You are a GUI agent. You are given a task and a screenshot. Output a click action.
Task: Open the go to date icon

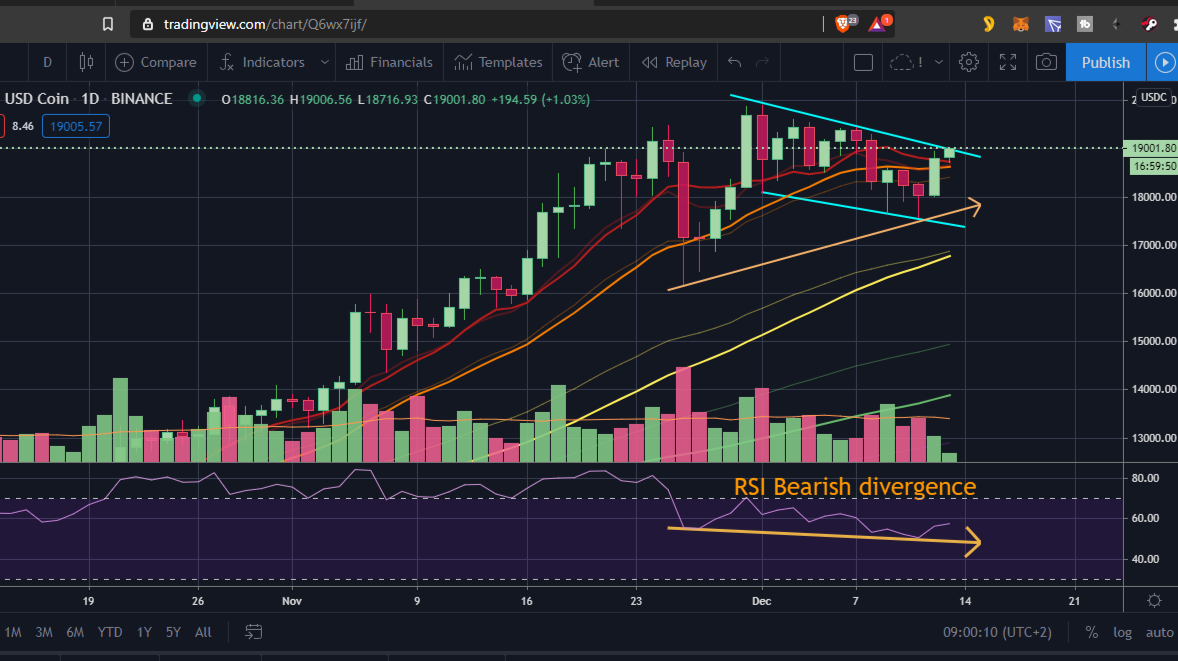tap(254, 632)
